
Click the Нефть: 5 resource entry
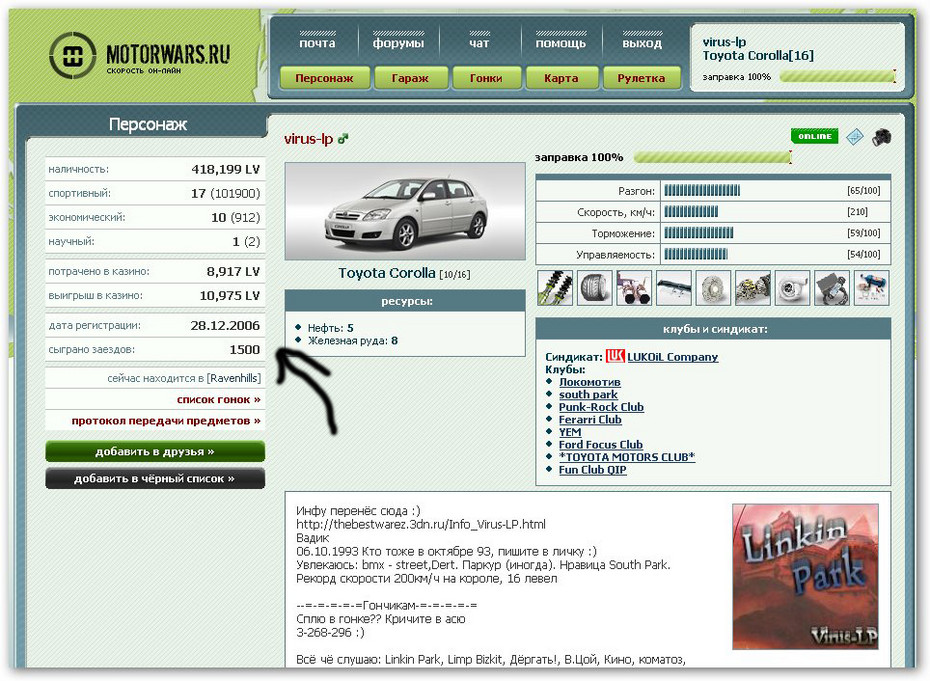(x=330, y=328)
